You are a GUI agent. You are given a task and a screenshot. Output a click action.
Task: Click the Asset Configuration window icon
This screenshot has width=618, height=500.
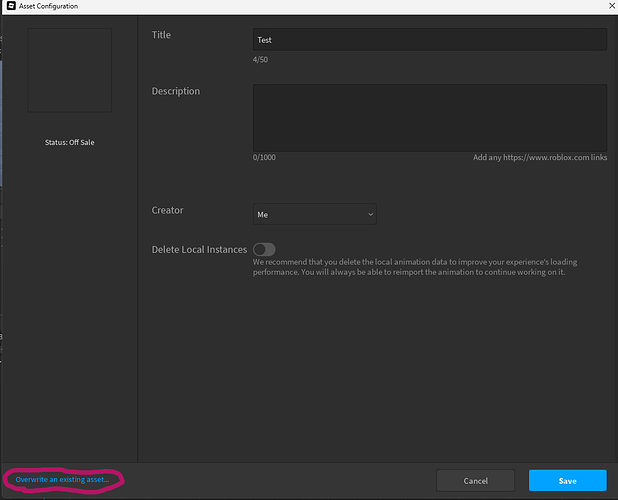click(x=9, y=6)
